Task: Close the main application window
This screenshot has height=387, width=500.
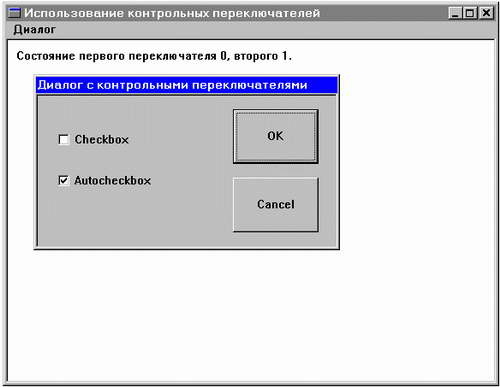Action: [x=486, y=13]
